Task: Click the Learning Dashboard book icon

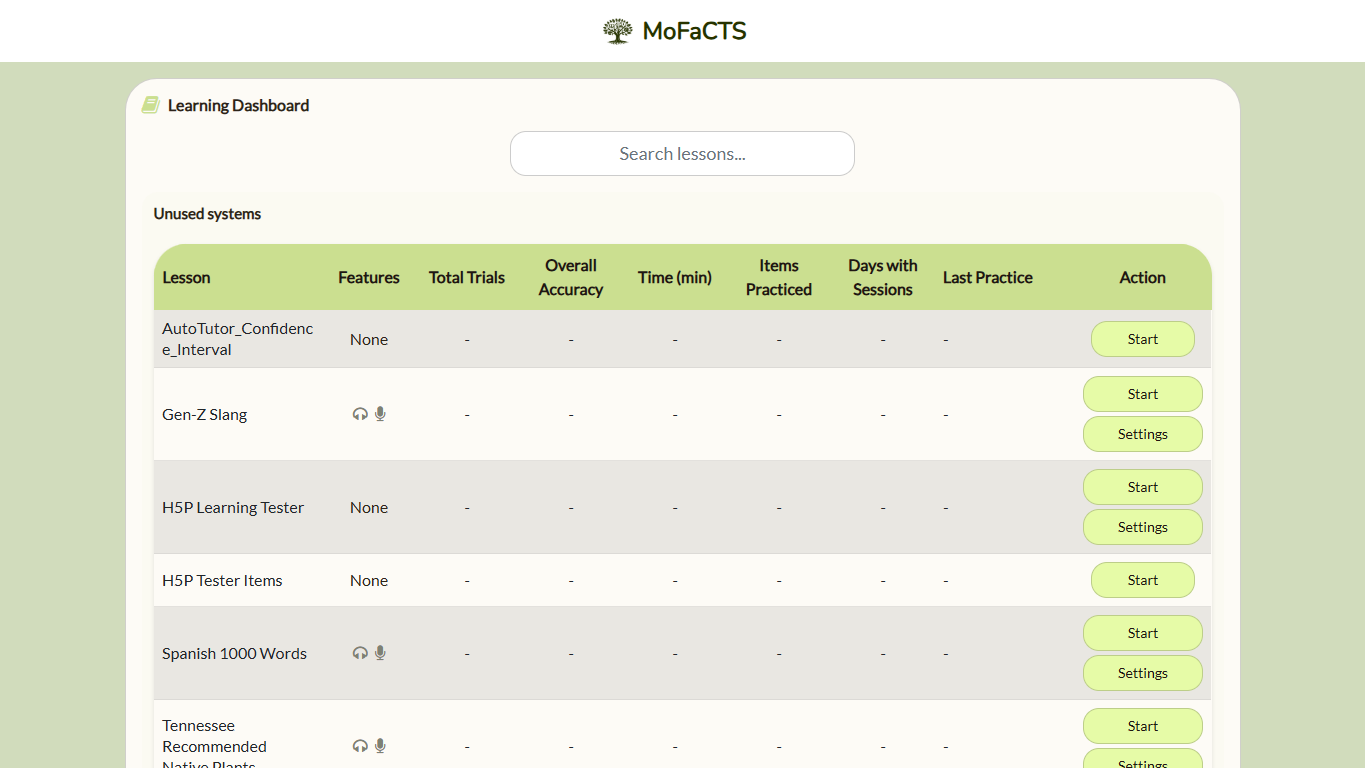Action: (150, 105)
